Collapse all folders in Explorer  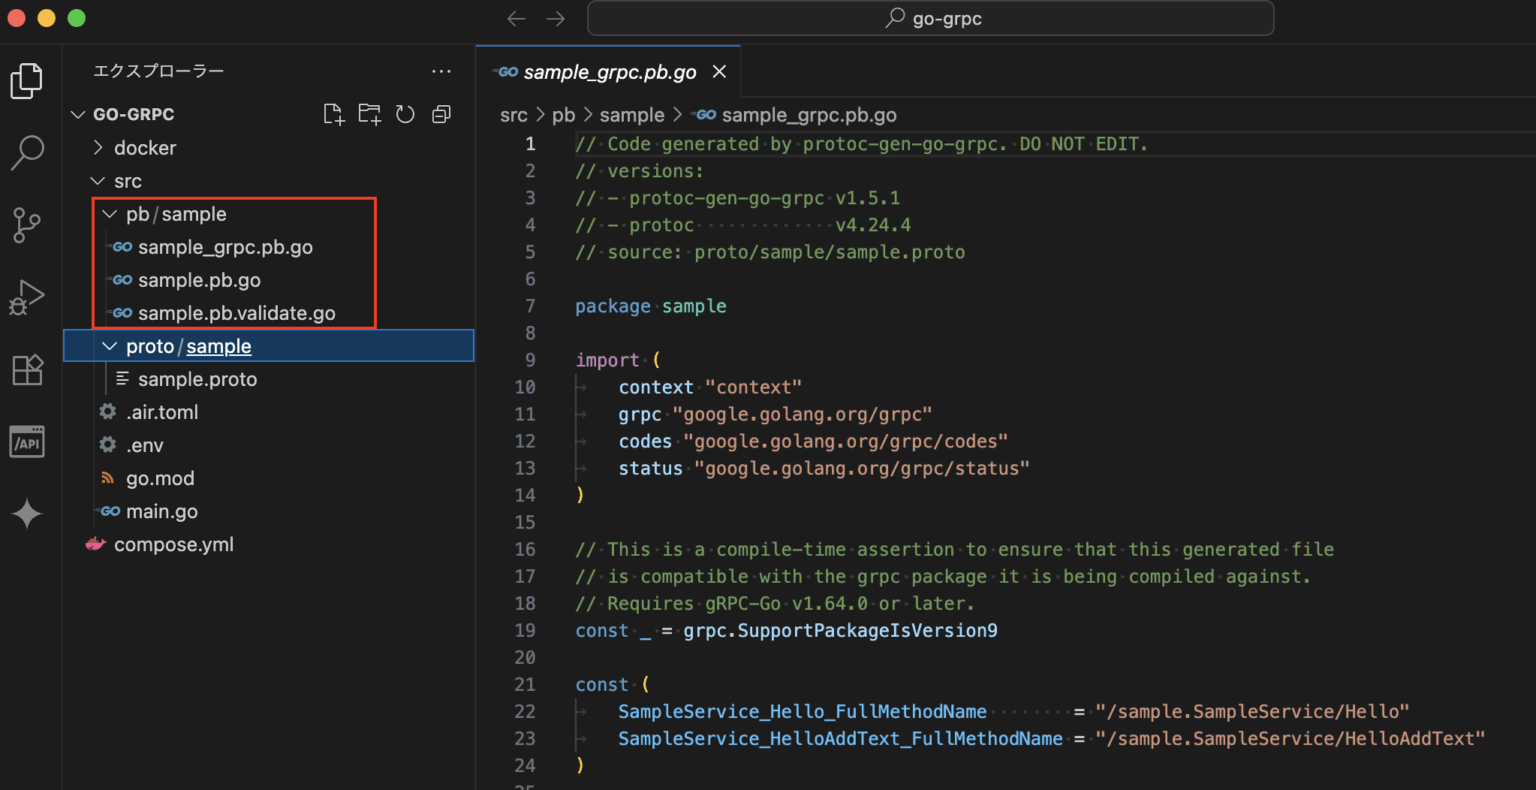pos(441,114)
